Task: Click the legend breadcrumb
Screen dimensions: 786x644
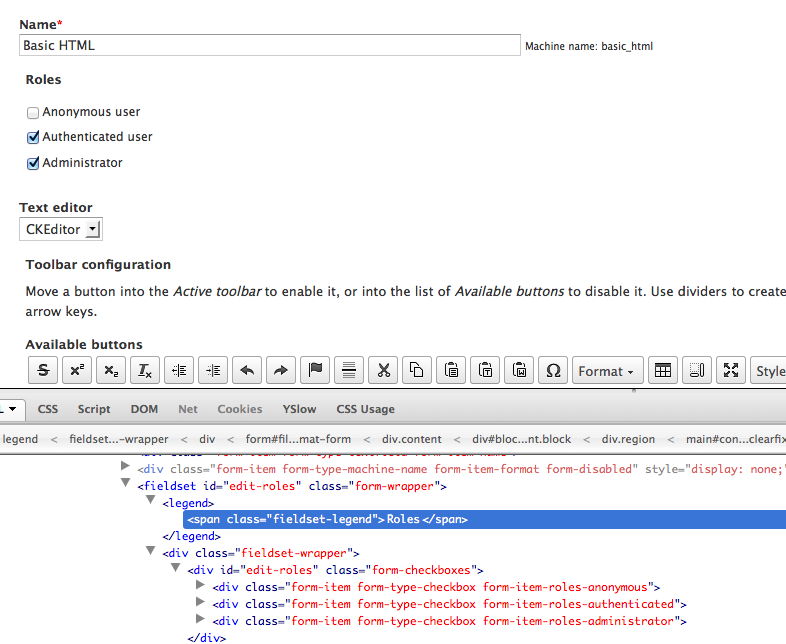Action: click(20, 439)
